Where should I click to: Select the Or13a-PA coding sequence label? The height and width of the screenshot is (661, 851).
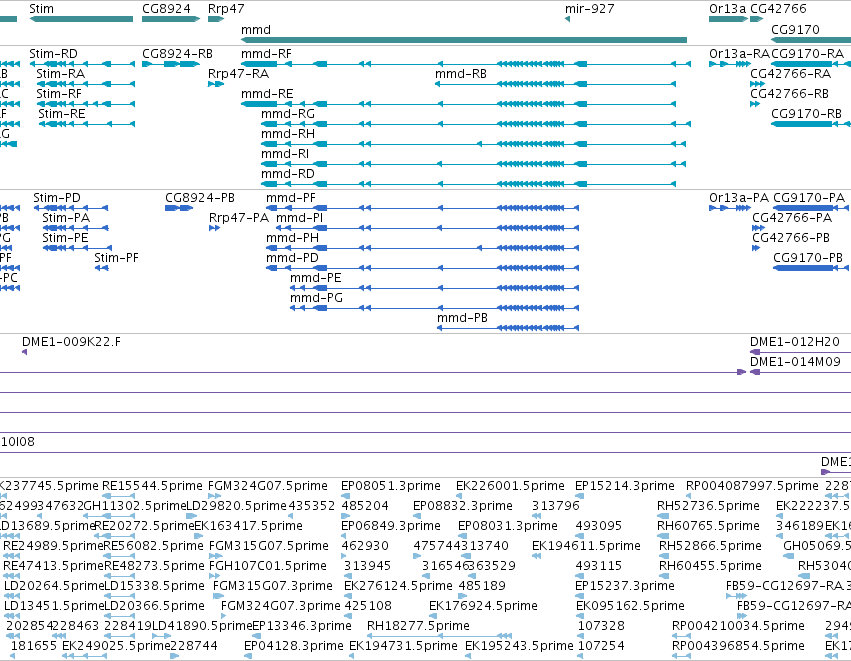click(x=739, y=198)
